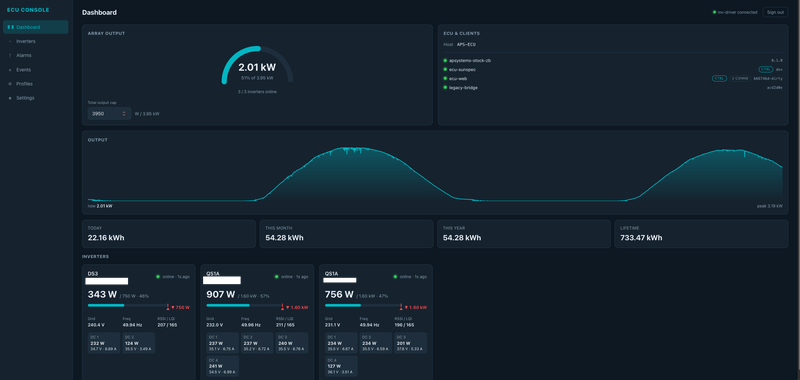800x380 pixels.
Task: Click the 343 W power progress bar
Action: 128,305
